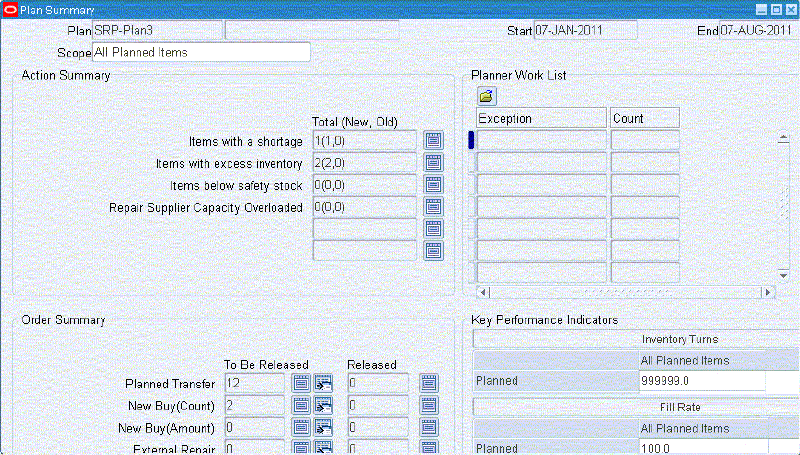Release New Buy(Count) orders icon

(x=323, y=406)
